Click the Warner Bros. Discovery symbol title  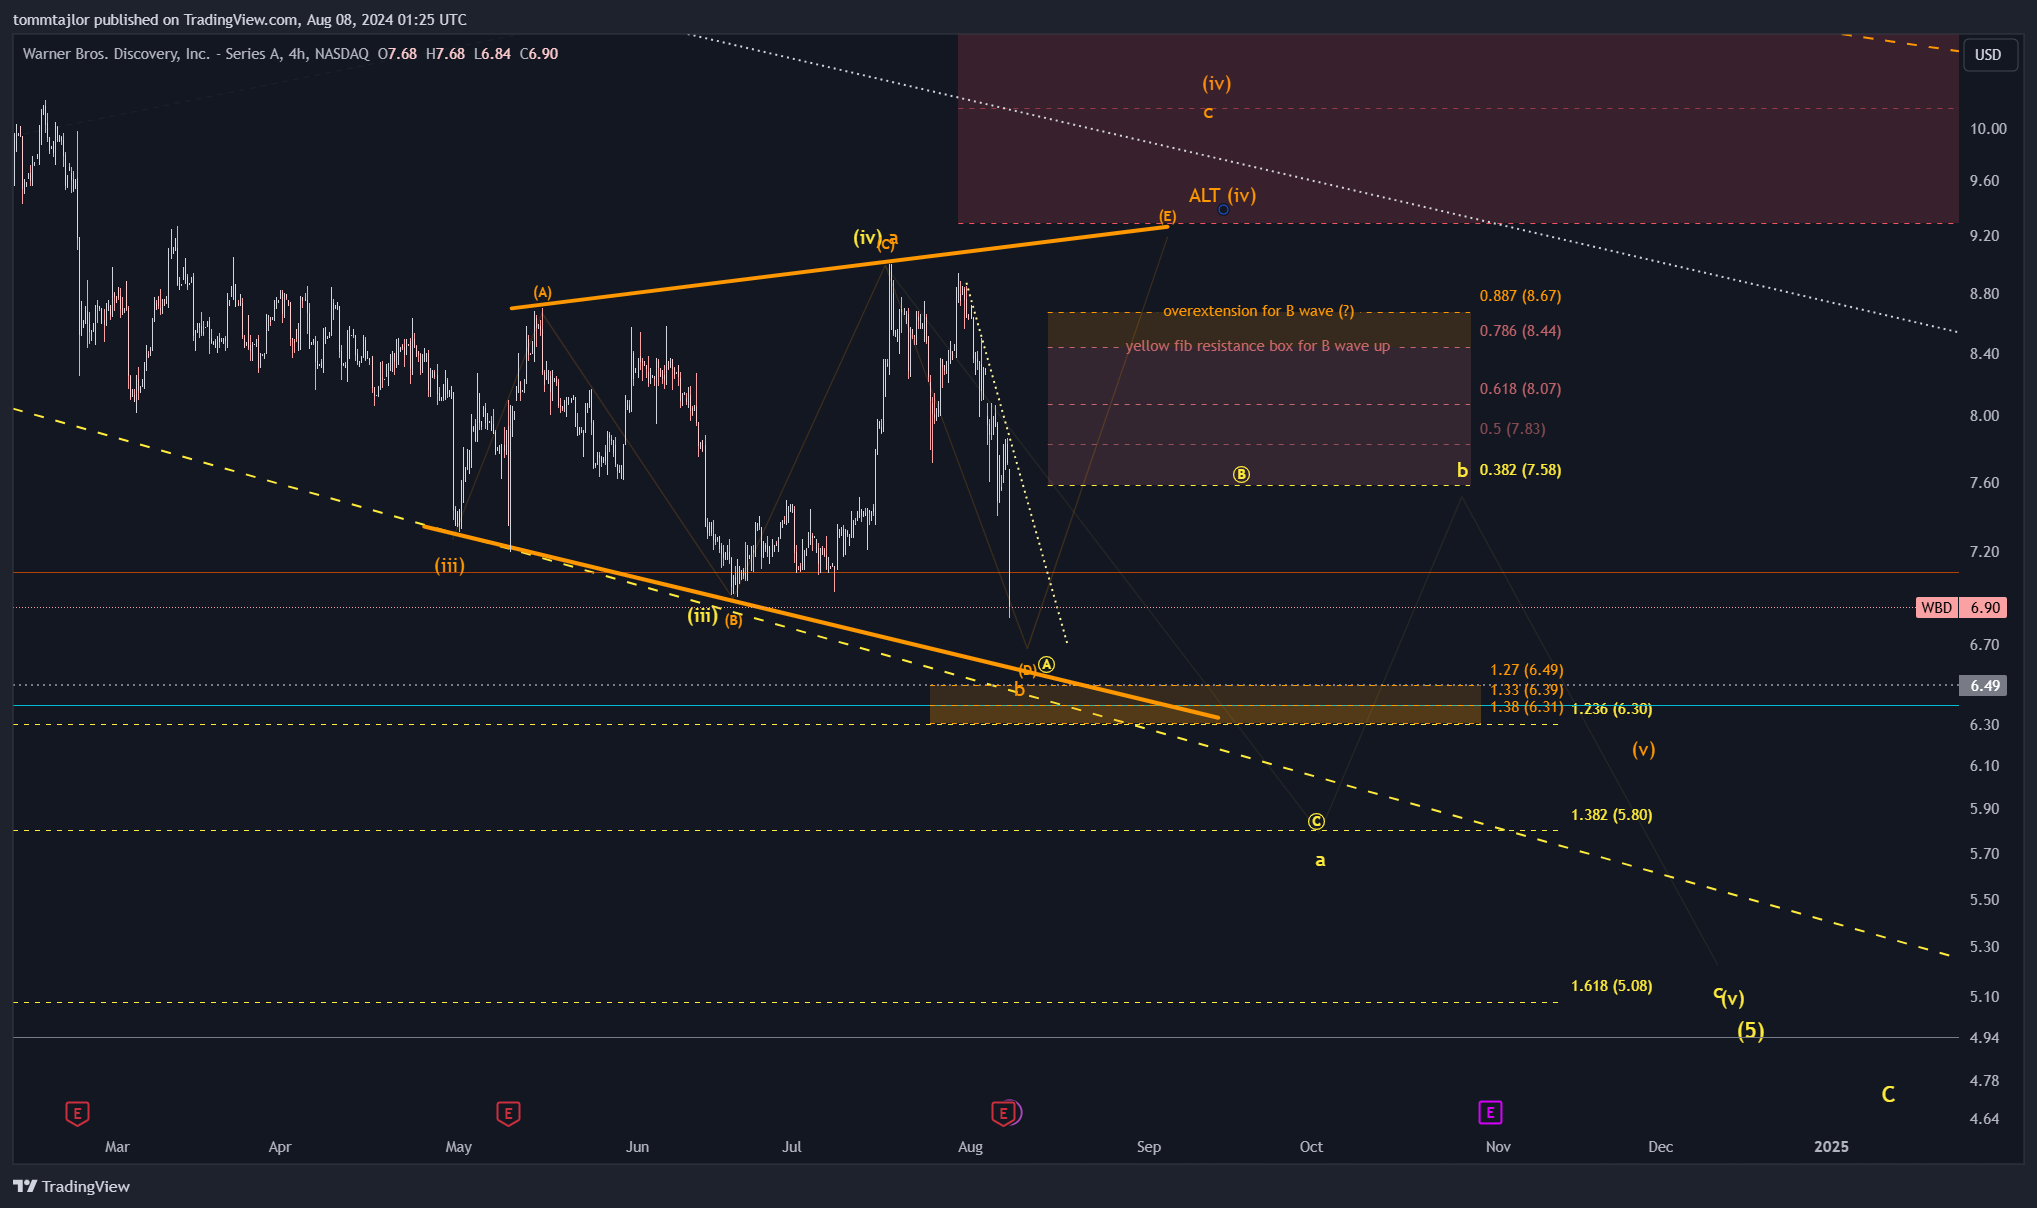195,54
